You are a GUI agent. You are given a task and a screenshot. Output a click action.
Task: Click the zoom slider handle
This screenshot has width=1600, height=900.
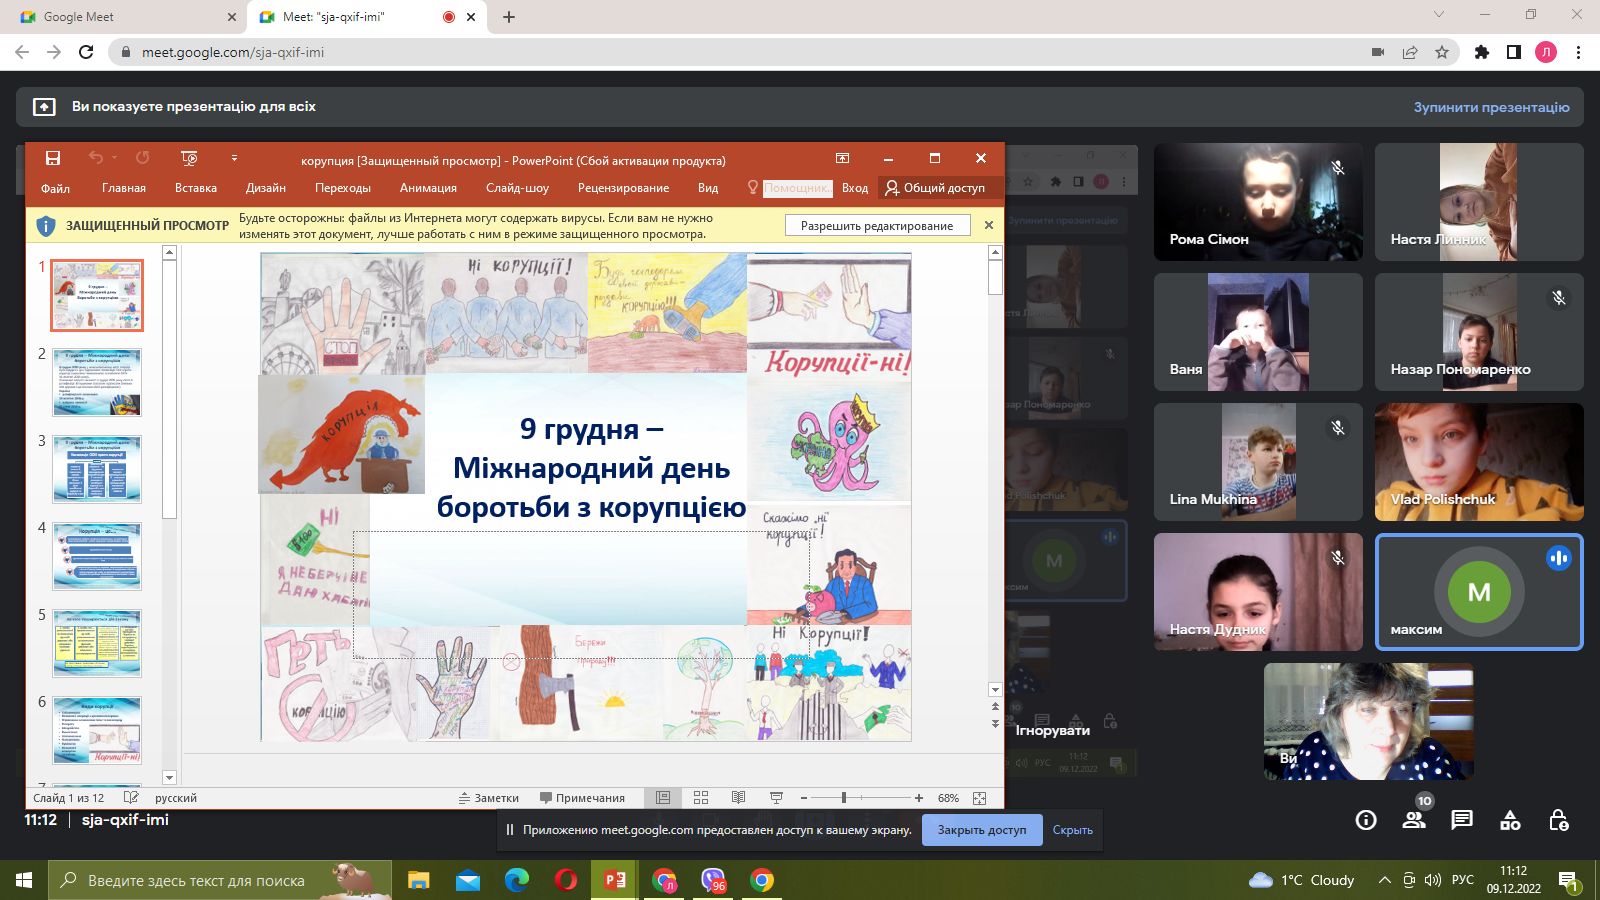tap(844, 798)
